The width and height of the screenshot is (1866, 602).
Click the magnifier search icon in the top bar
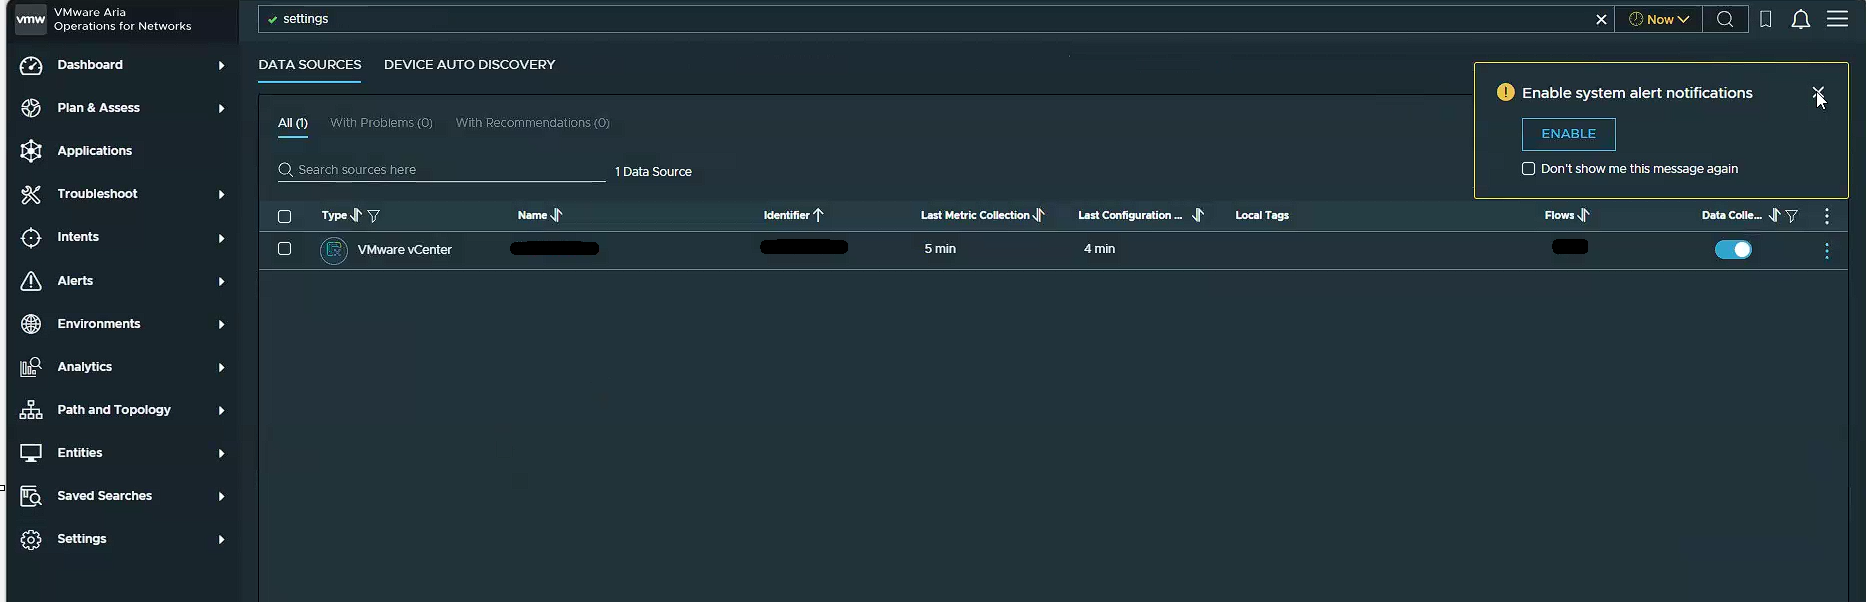pyautogui.click(x=1725, y=19)
